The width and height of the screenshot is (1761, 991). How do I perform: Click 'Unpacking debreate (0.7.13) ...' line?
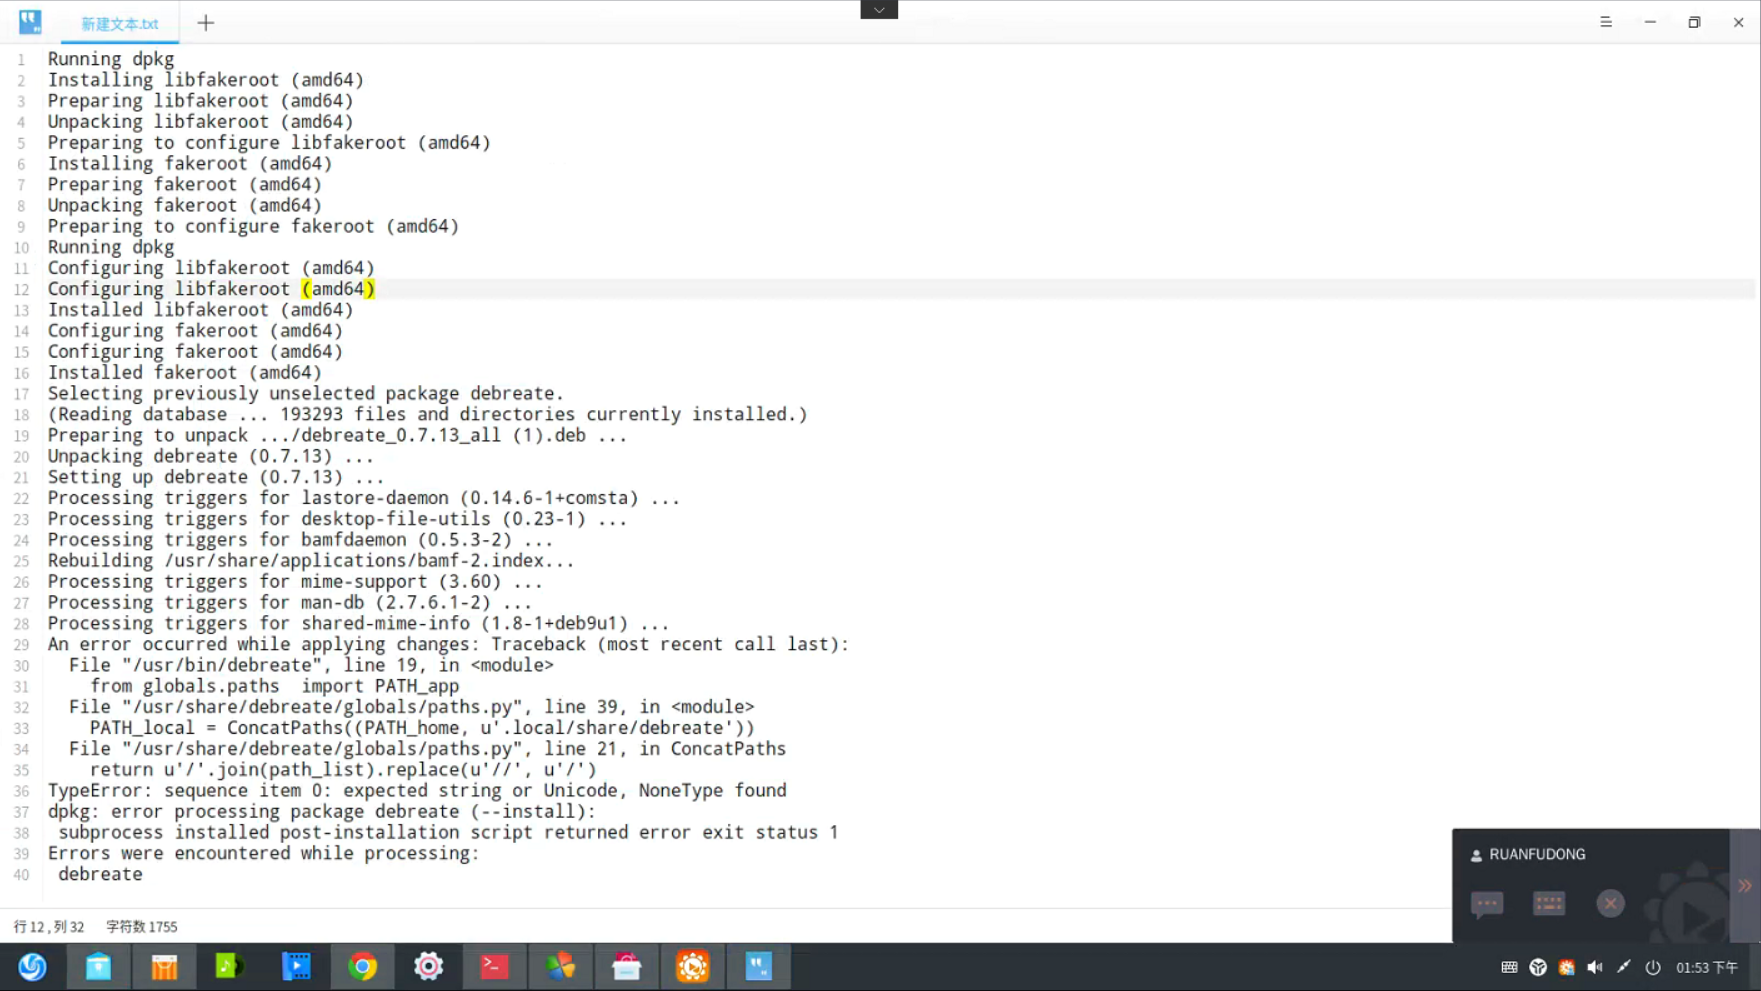coord(211,457)
